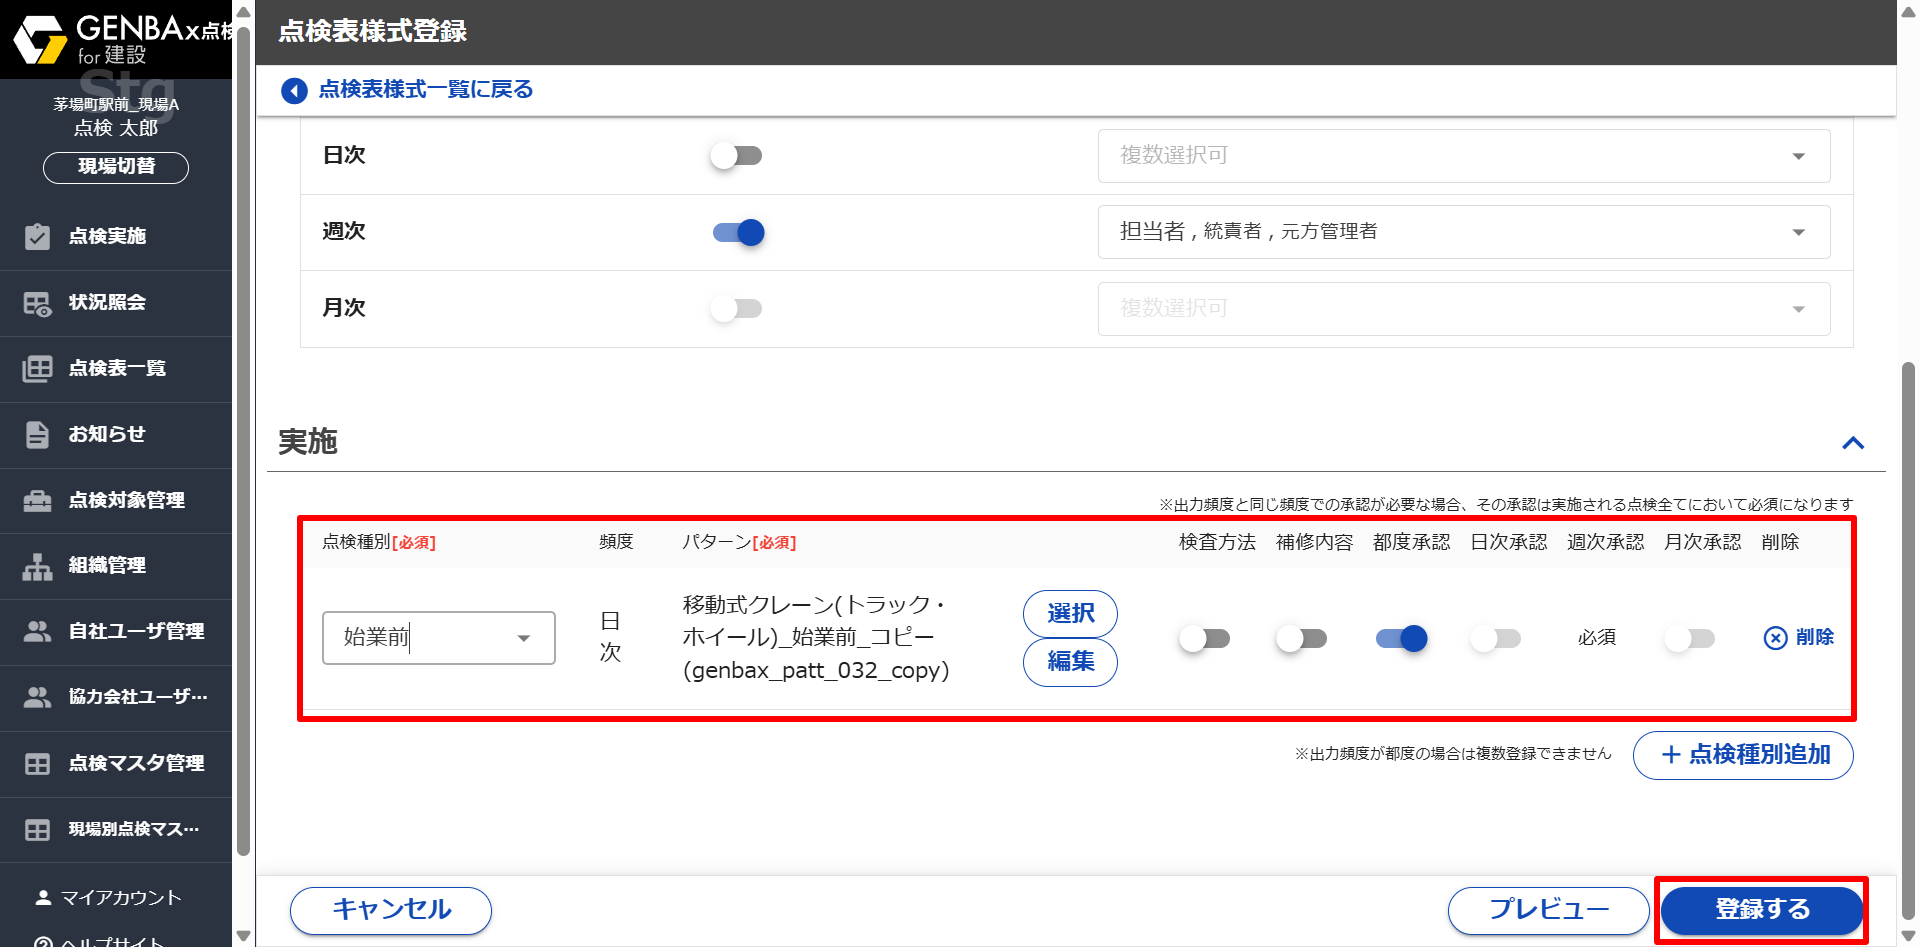Toggle the 検査方法 slider switch
1920x947 pixels.
click(1204, 639)
